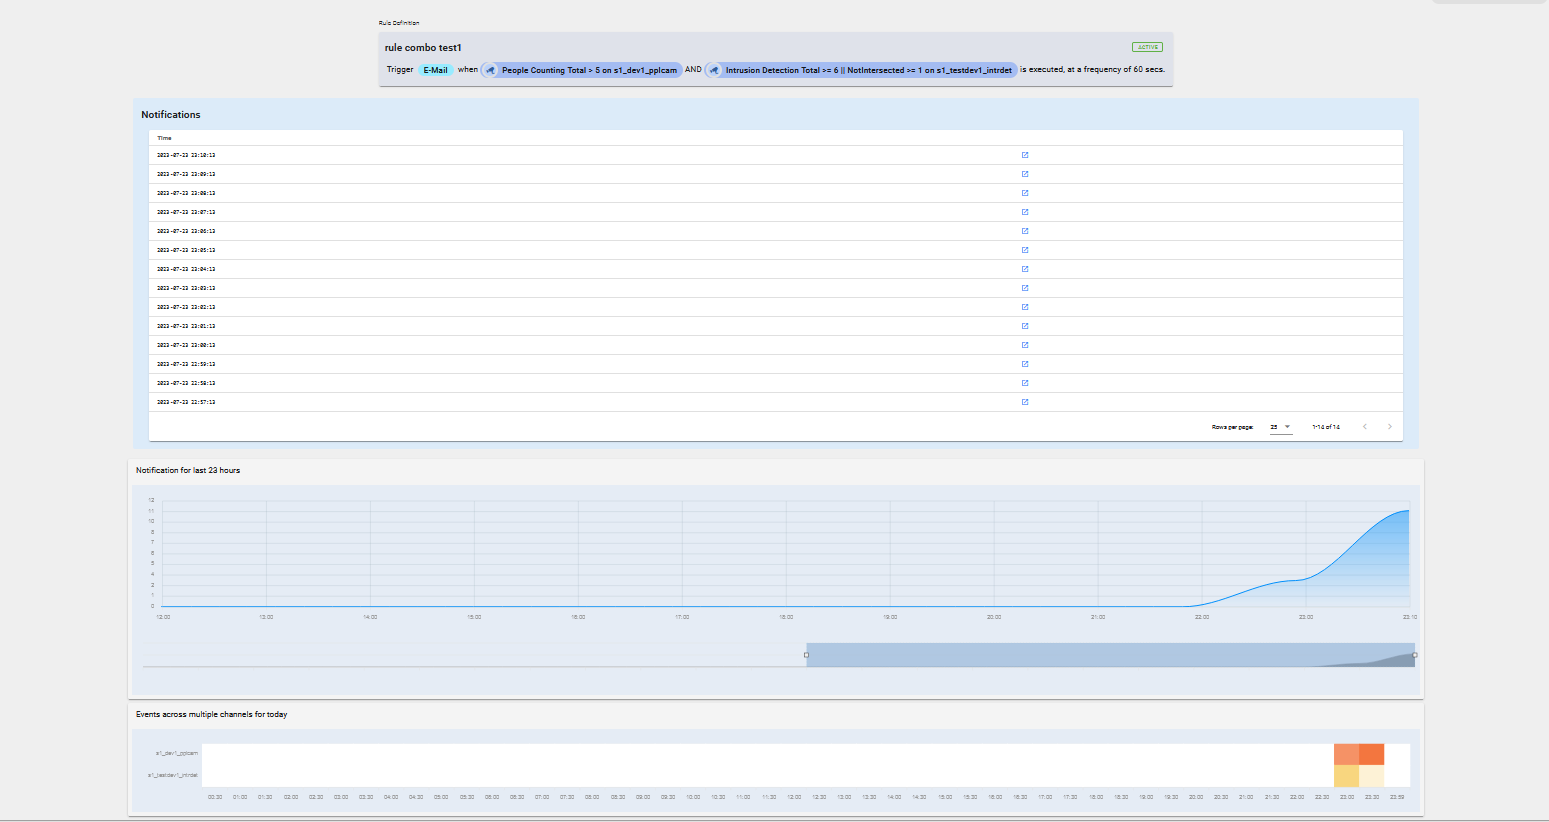The image size is (1549, 822).
Task: Click the E-Mail trigger chip
Action: coord(435,70)
